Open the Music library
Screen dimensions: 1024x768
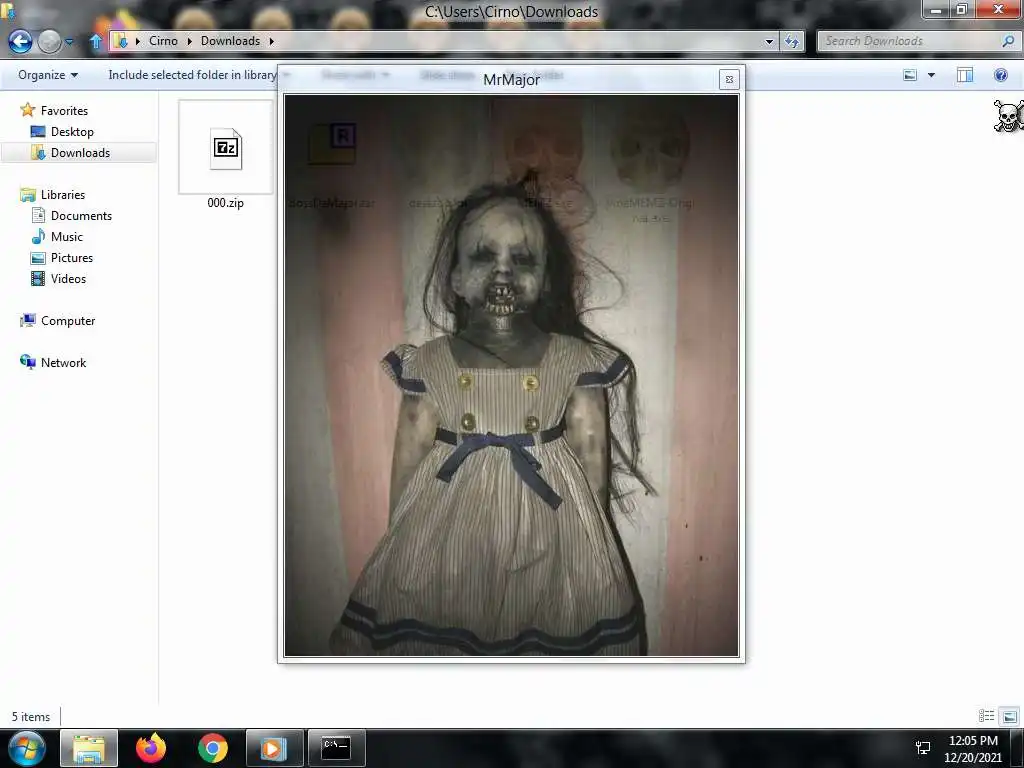(x=67, y=236)
